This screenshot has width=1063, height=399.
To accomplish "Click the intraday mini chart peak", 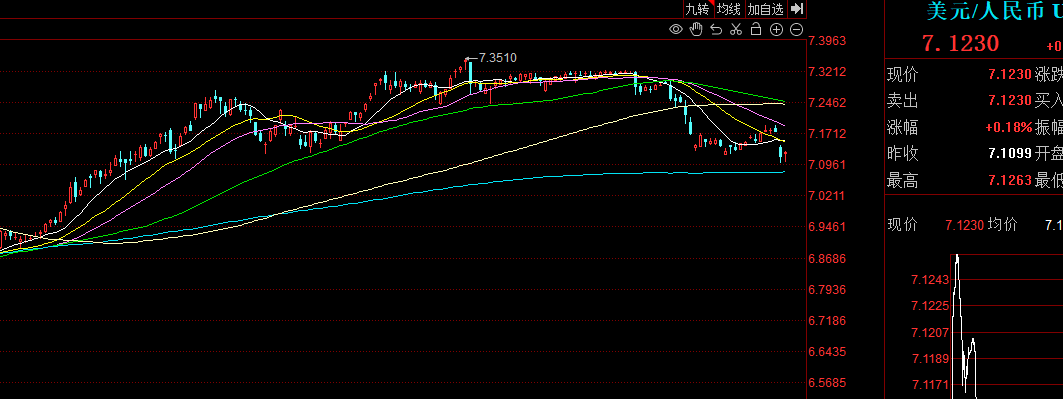I will click(957, 257).
